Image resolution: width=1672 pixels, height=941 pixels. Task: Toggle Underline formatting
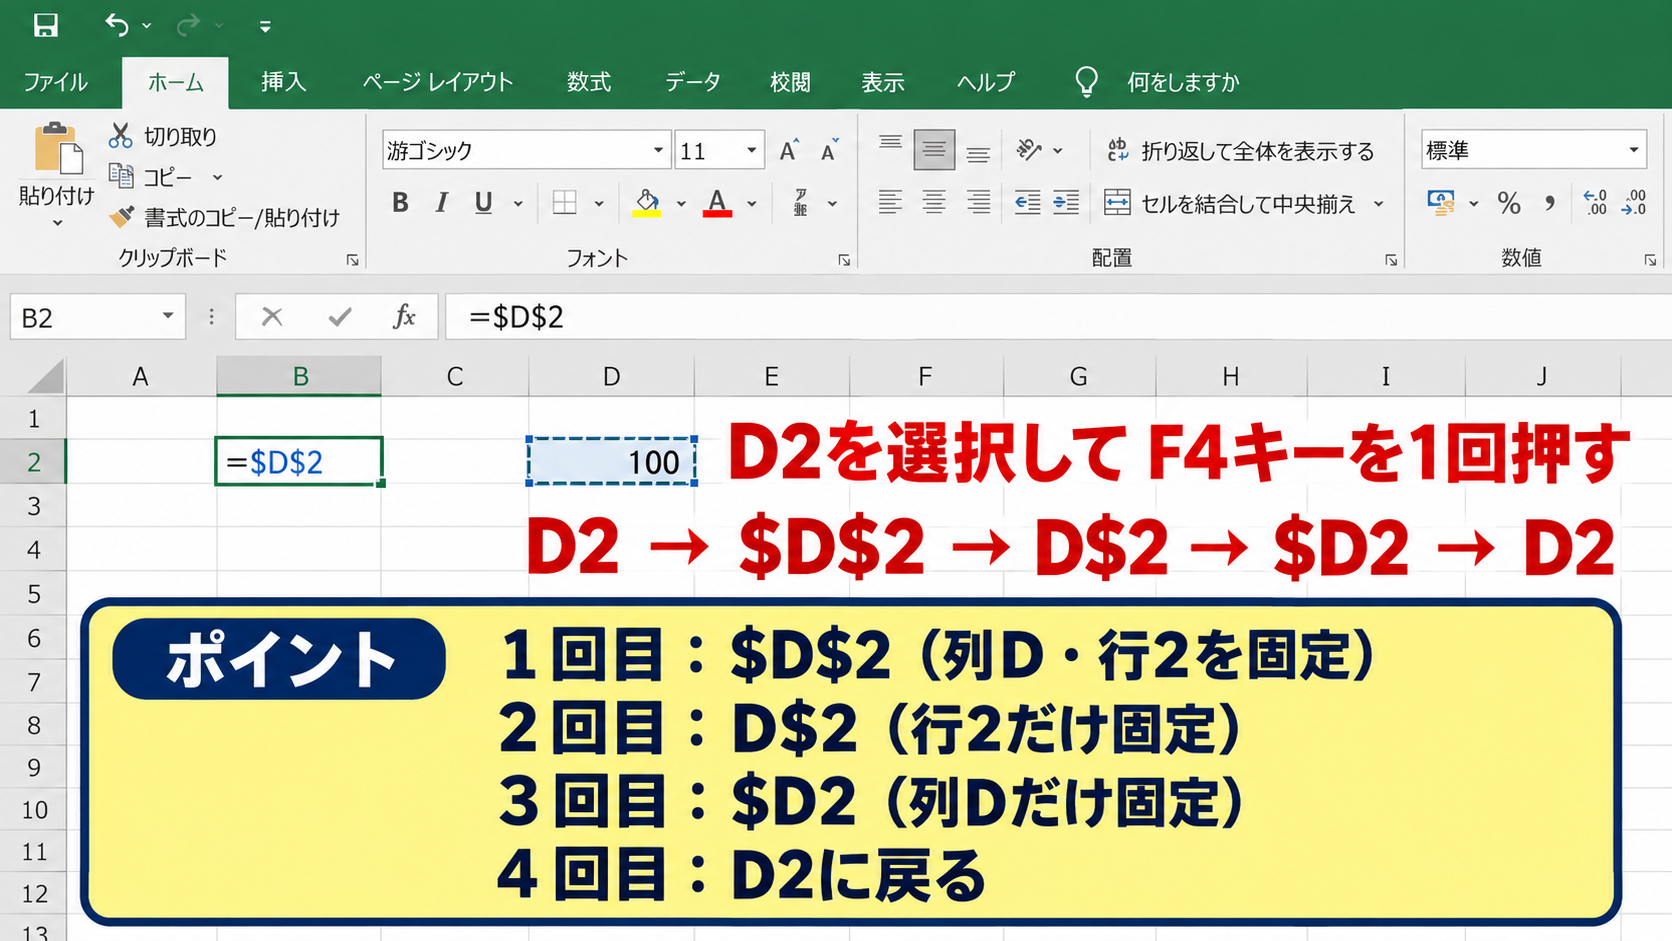483,203
